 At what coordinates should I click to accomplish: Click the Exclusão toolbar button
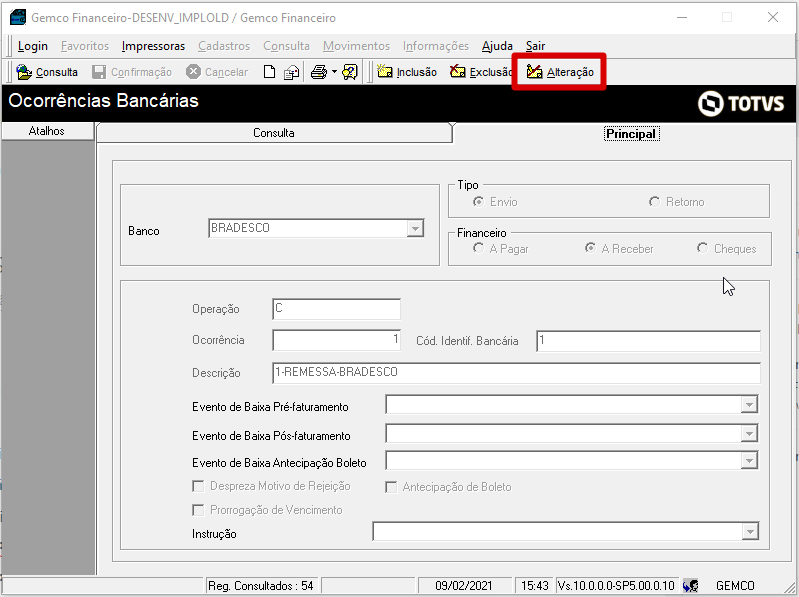pyautogui.click(x=481, y=72)
